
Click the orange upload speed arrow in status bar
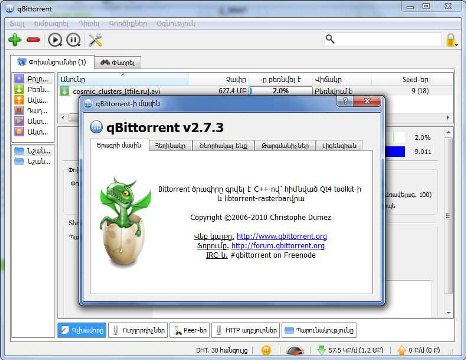click(402, 350)
